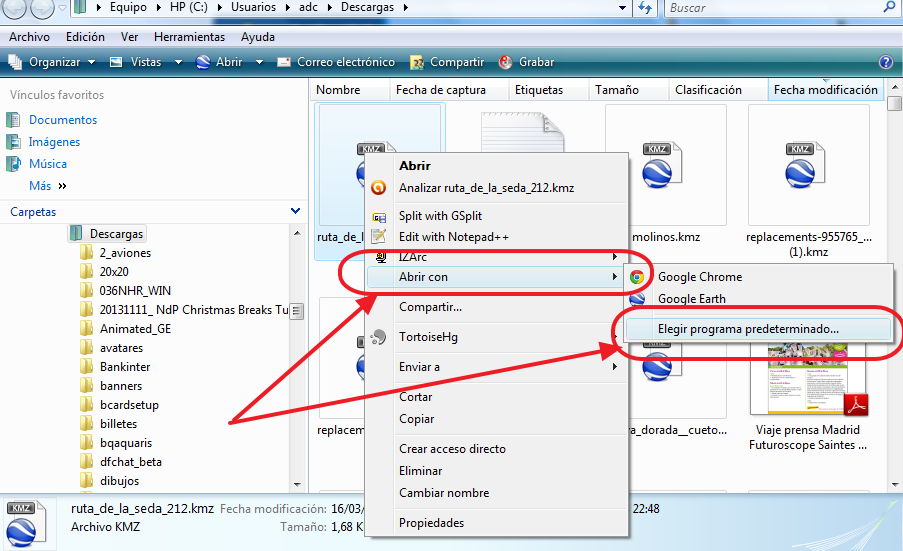903x551 pixels.
Task: Choose Propiedades from context menu
Action: coord(431,523)
